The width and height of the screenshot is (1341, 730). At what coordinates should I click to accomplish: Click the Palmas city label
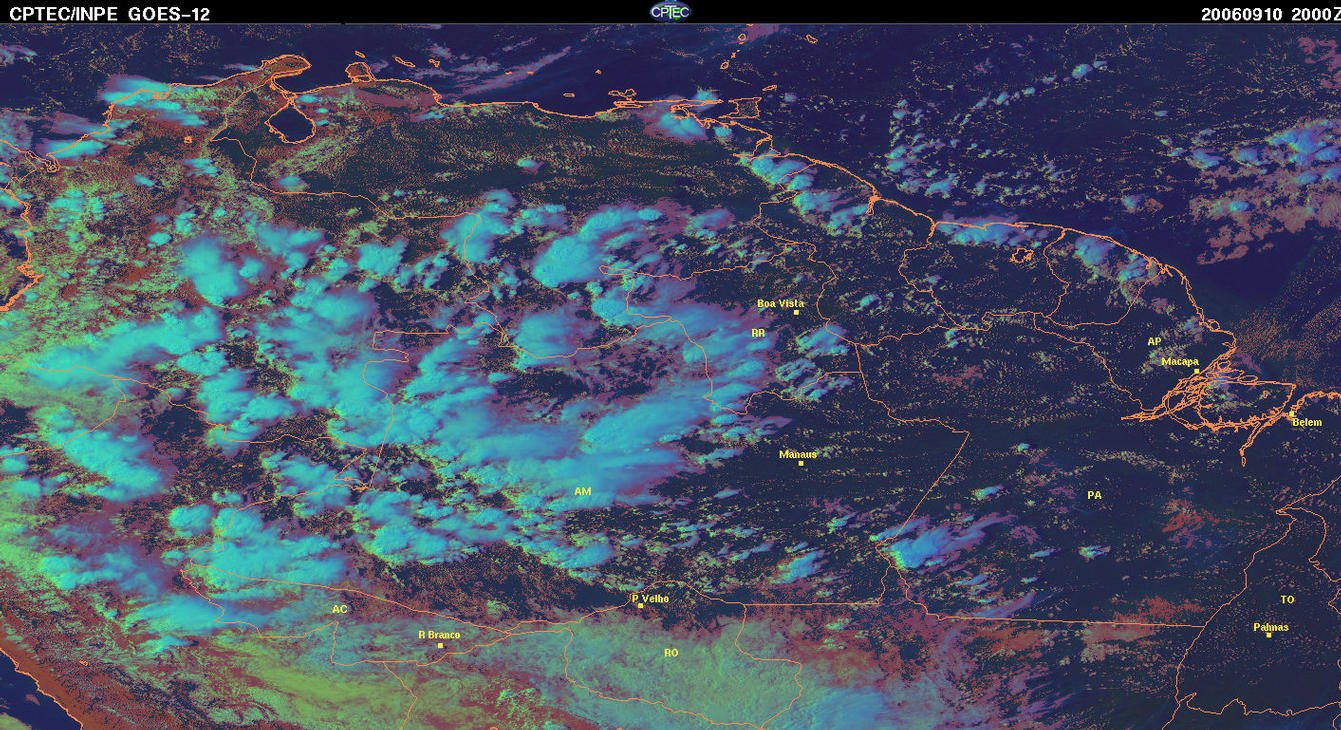click(x=1271, y=627)
